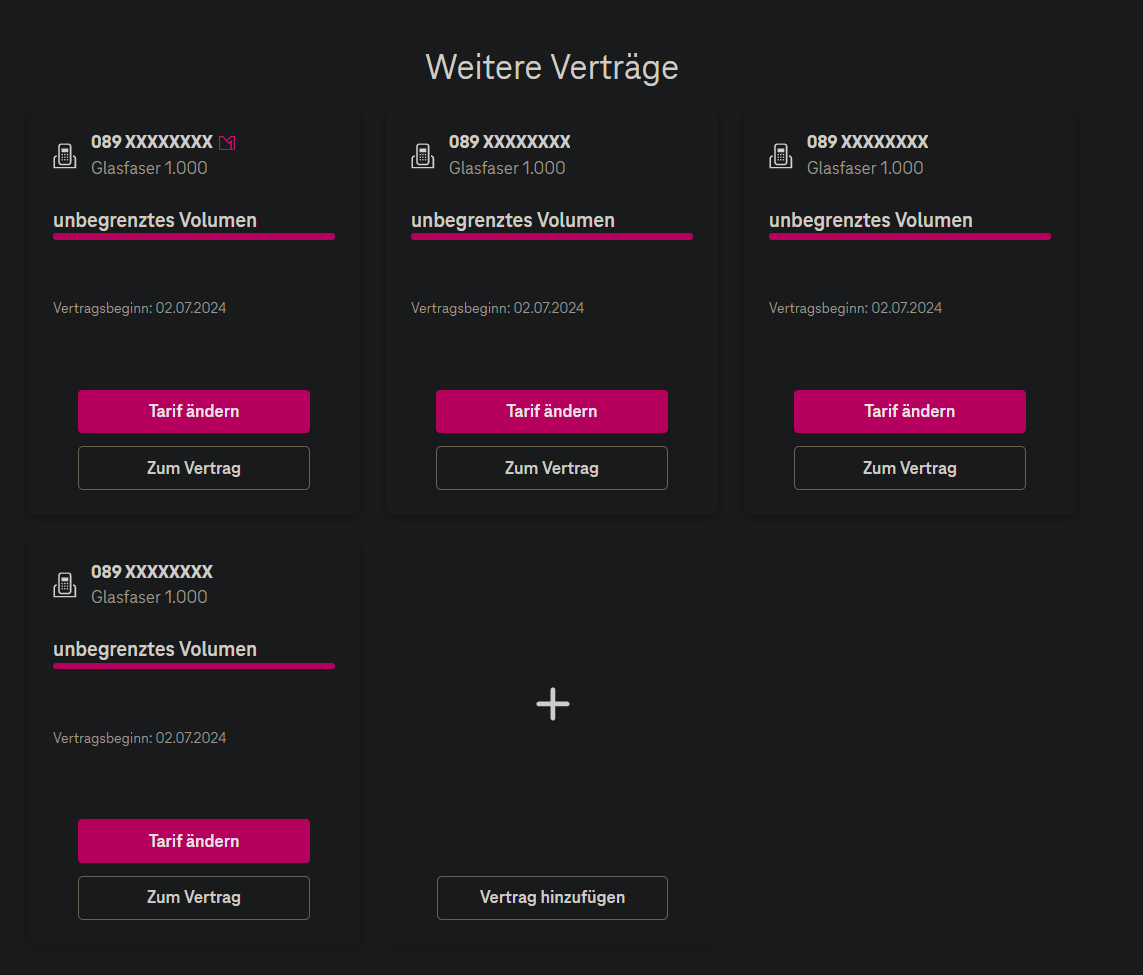Click the phone icon on the third contract card
This screenshot has height=975, width=1143.
779,155
